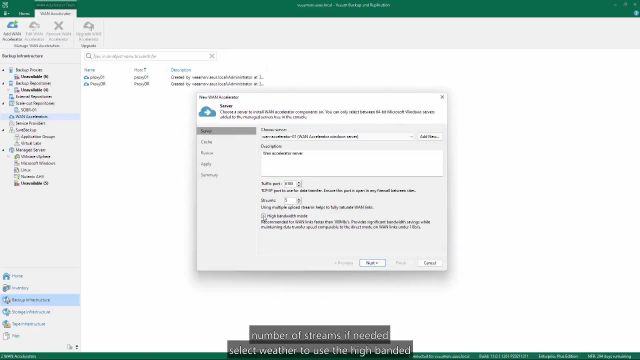Sort list by Host column header

pyautogui.click(x=140, y=70)
